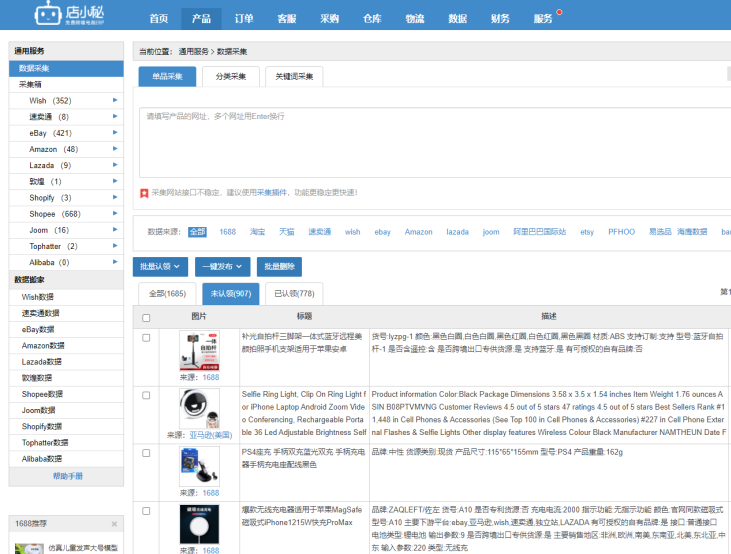The height and width of the screenshot is (554, 731).
Task: Click the 店小秘 robot logo
Action: [69, 14]
